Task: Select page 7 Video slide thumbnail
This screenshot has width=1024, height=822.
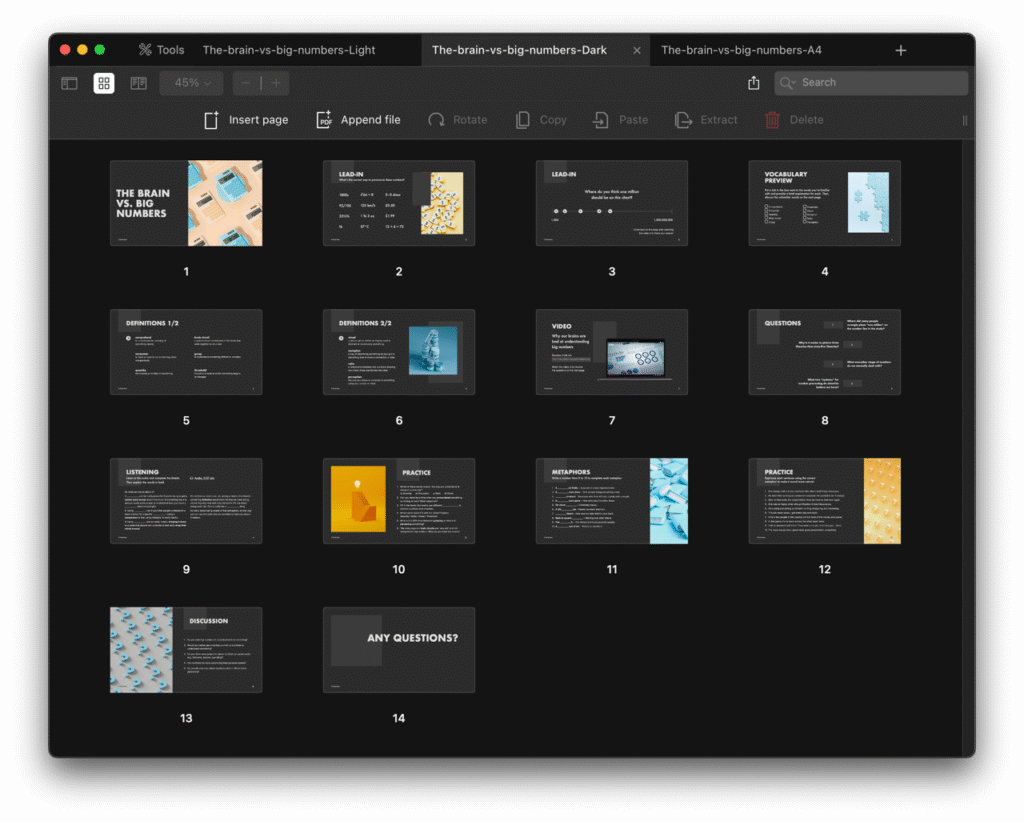Action: coord(611,352)
